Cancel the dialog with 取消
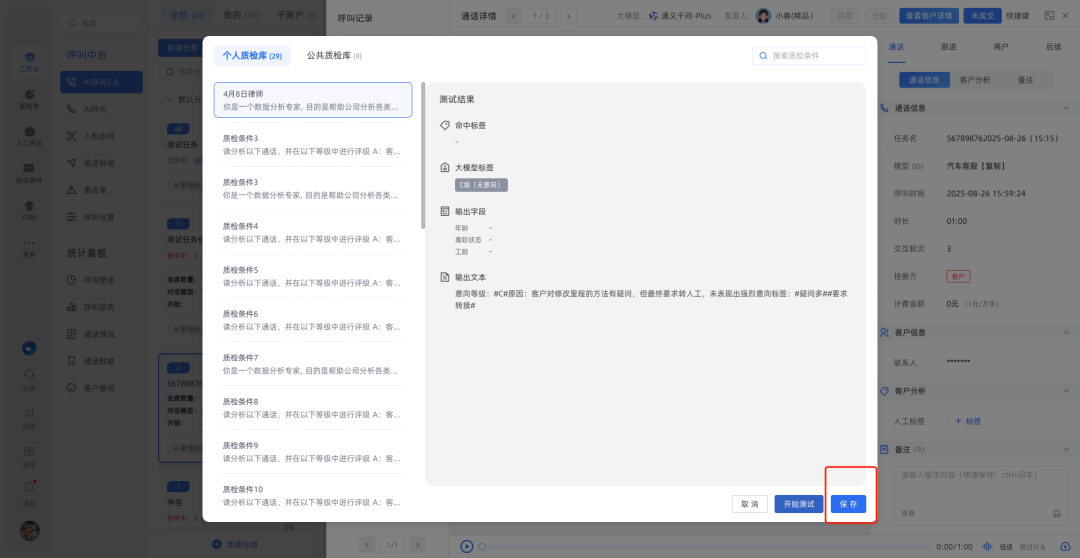The width and height of the screenshot is (1080, 558). point(749,504)
